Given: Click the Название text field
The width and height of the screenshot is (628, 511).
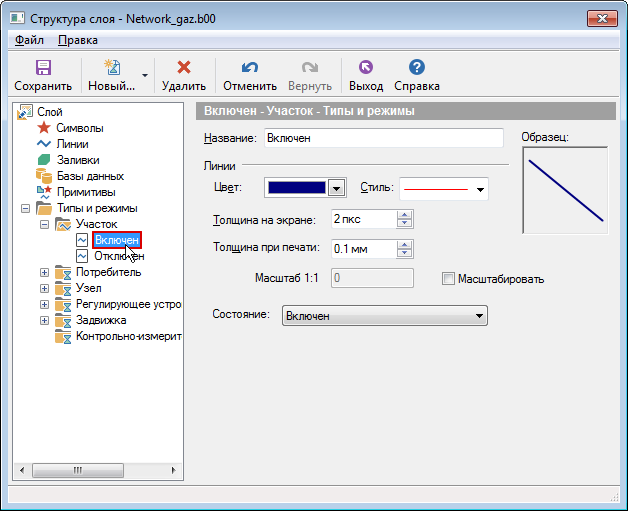Looking at the screenshot, I should coord(383,138).
